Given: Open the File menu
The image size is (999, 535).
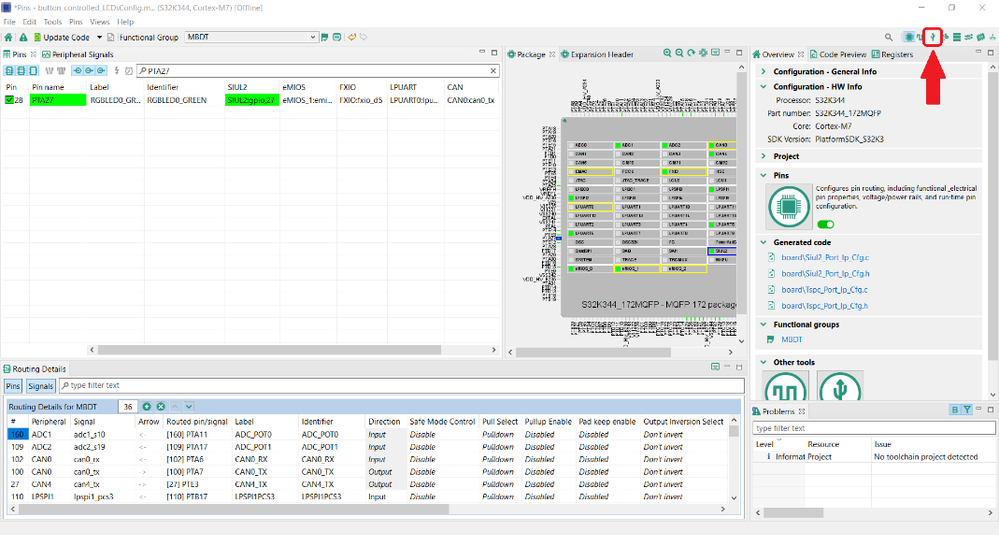Looking at the screenshot, I should pyautogui.click(x=10, y=22).
